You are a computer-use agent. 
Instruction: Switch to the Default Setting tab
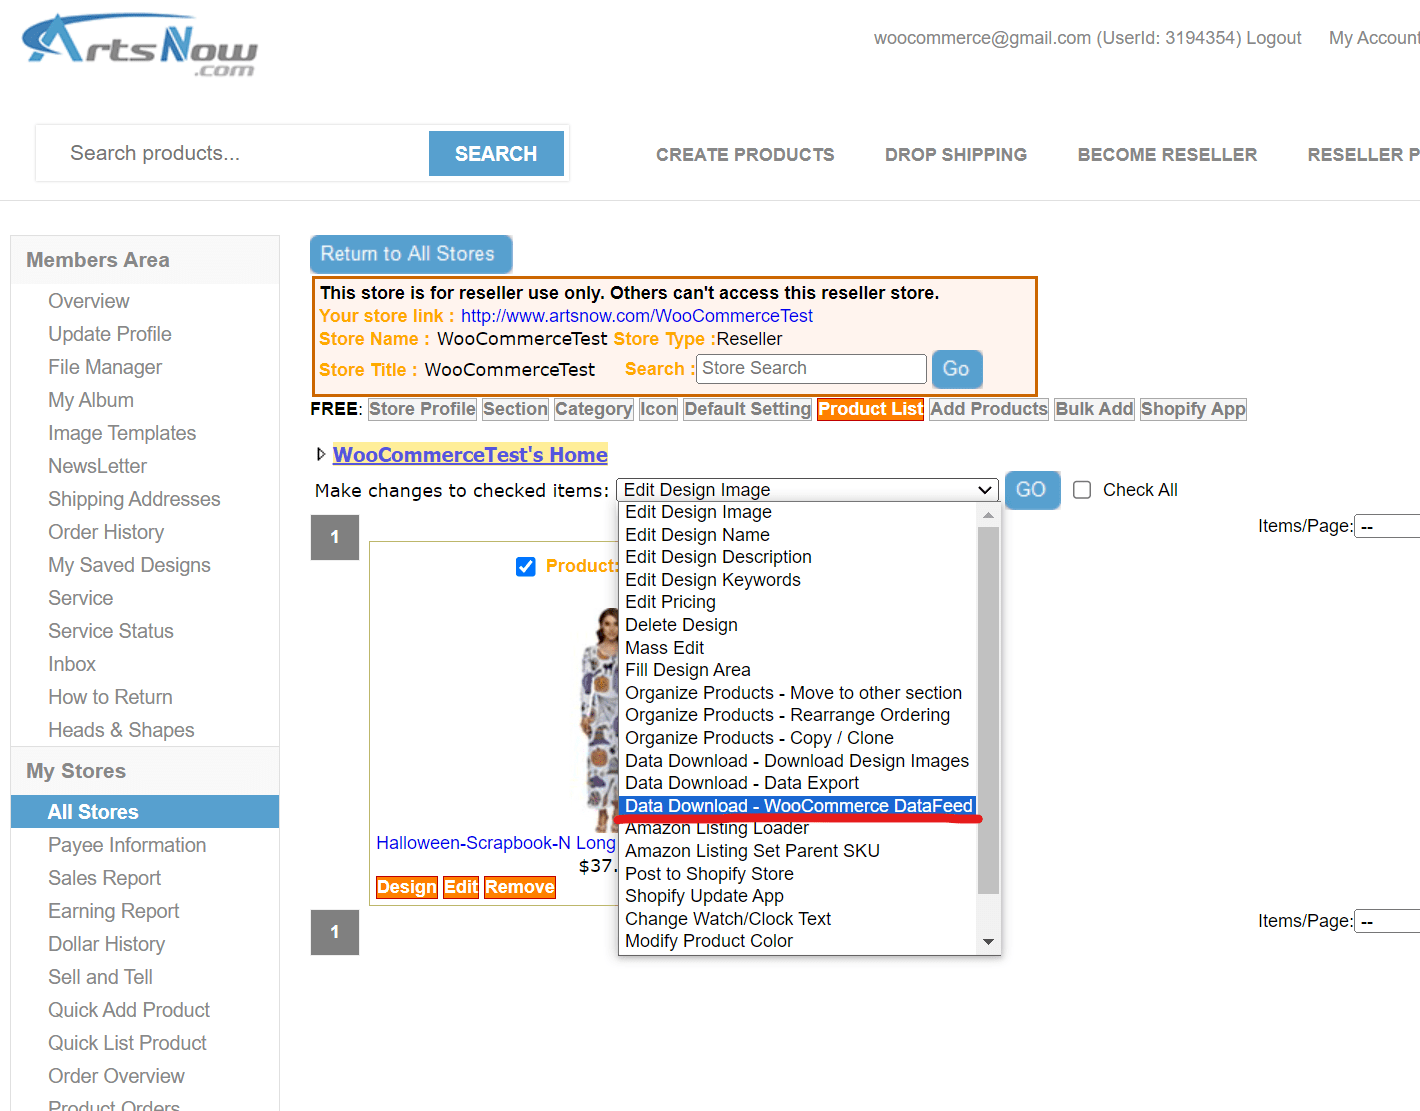point(747,409)
